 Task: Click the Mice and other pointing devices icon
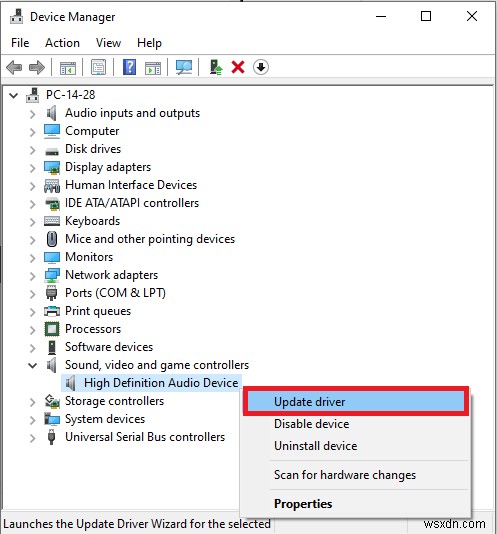click(52, 239)
